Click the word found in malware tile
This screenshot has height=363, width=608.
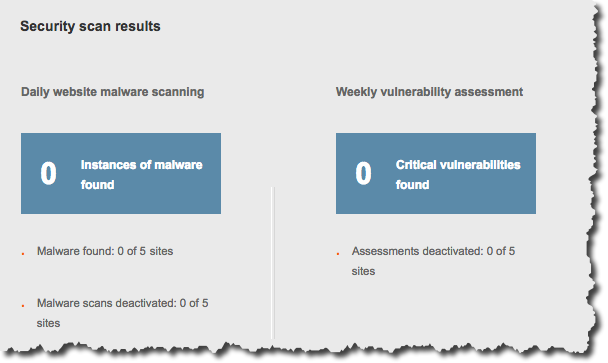pyautogui.click(x=97, y=185)
